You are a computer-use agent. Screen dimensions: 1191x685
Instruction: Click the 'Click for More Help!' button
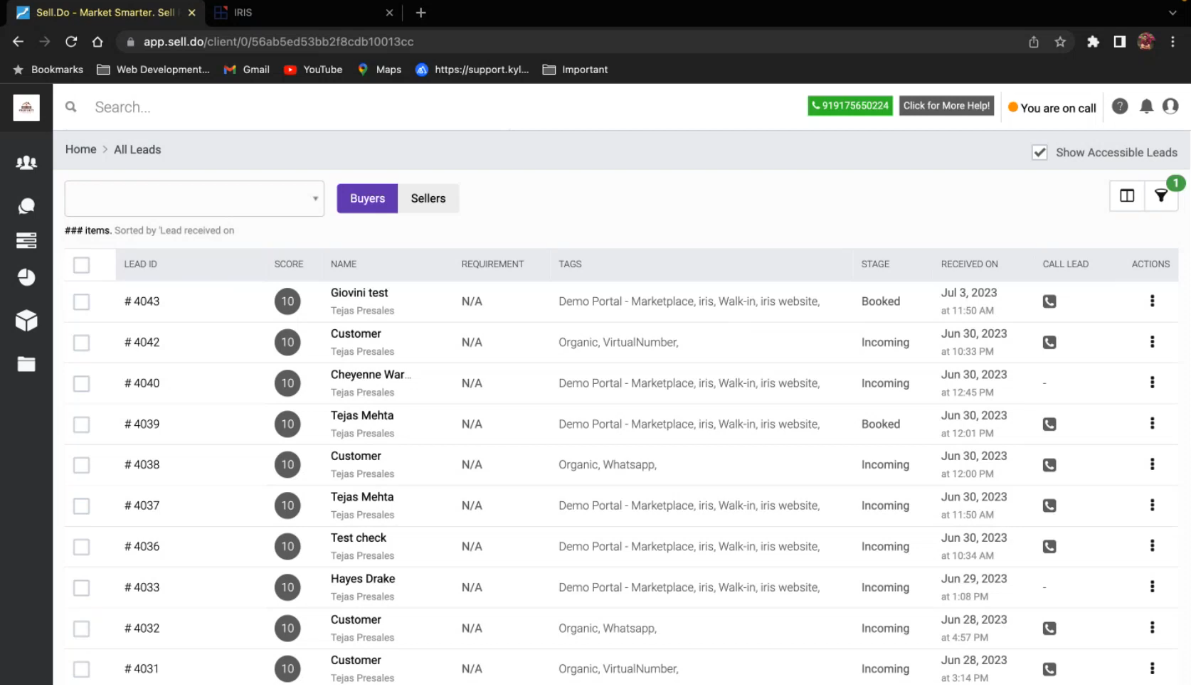point(946,106)
